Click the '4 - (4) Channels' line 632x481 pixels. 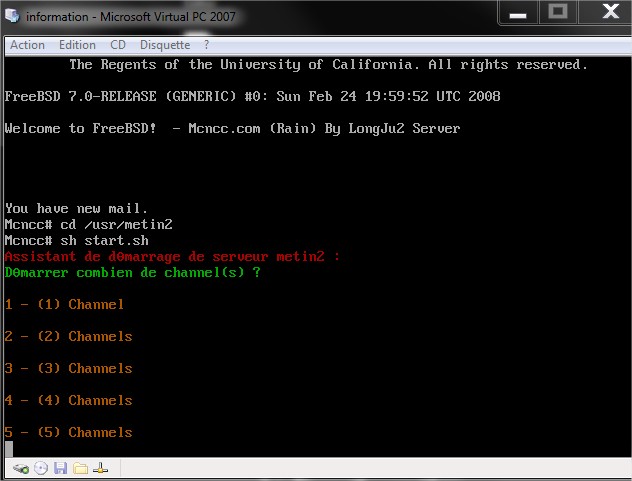coord(69,400)
